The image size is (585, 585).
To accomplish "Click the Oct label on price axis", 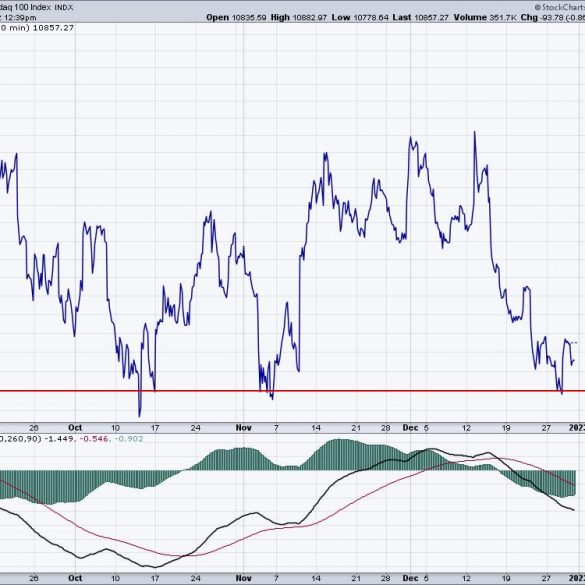I will point(75,428).
